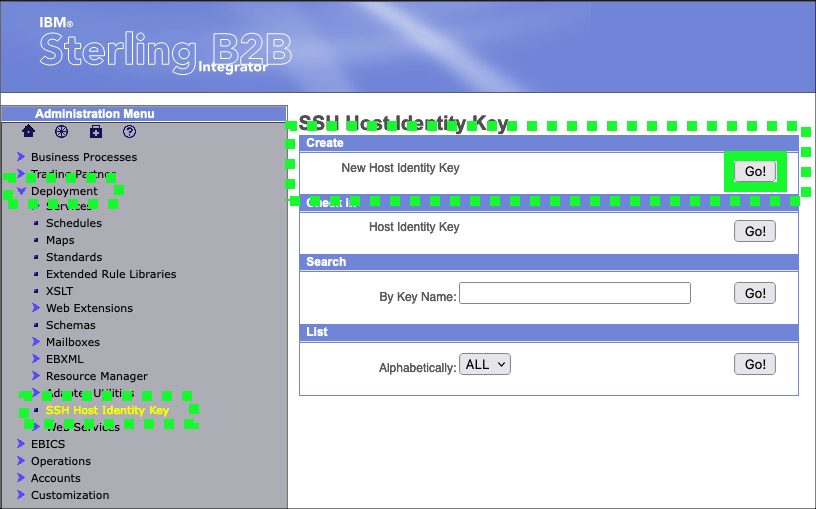The width and height of the screenshot is (816, 509).
Task: Expand the Mailboxes arrow
Action: 36,341
